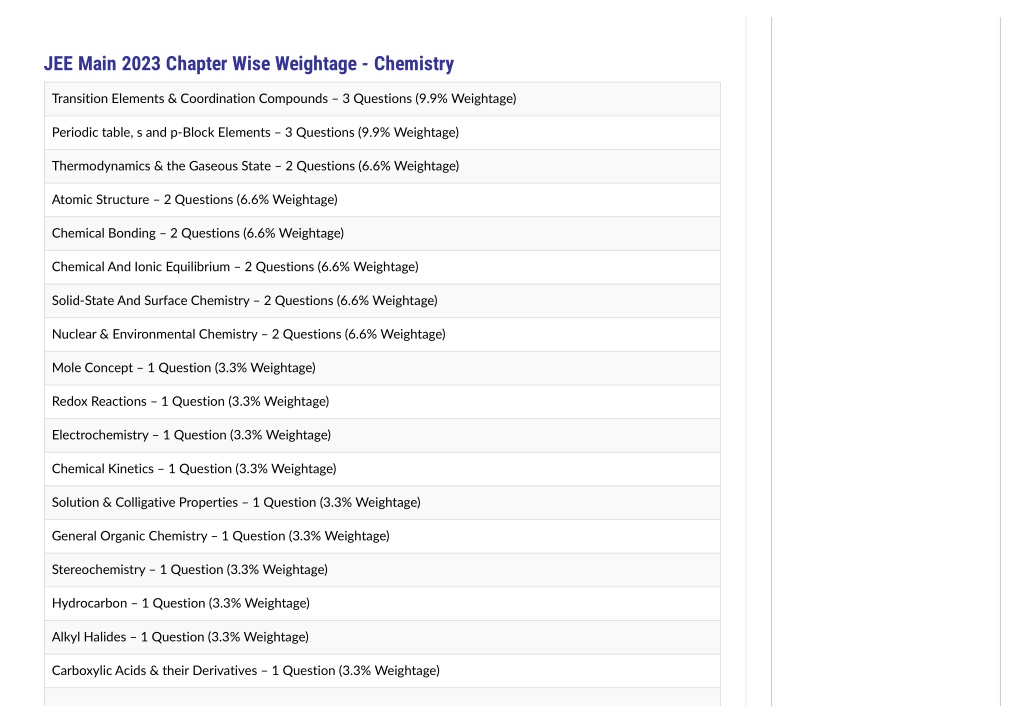Select the heading 'JEE Main 2023 Chapter Wise Weightage - Chemistry'
The width and height of the screenshot is (1024, 723).
248,63
